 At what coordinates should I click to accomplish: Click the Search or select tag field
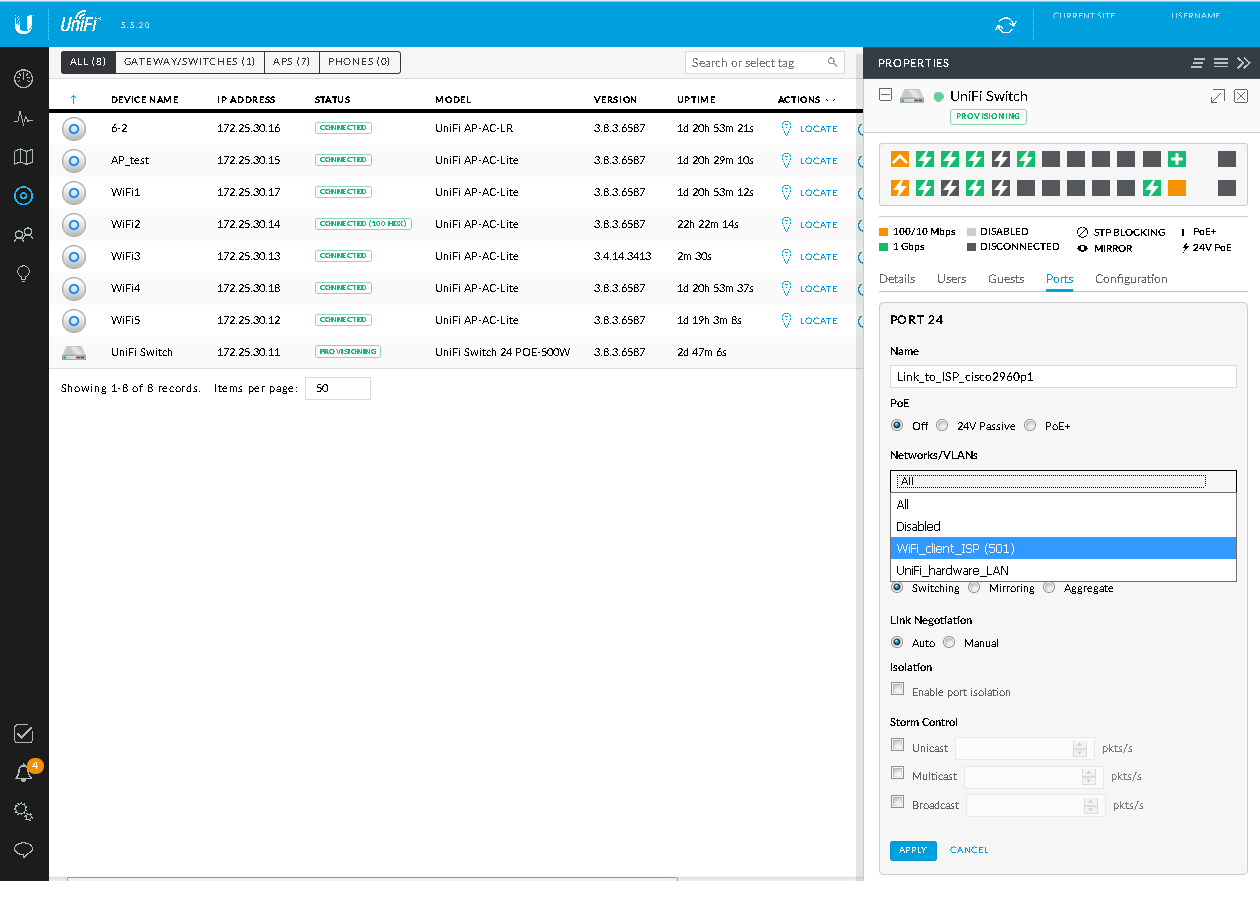pyautogui.click(x=764, y=62)
